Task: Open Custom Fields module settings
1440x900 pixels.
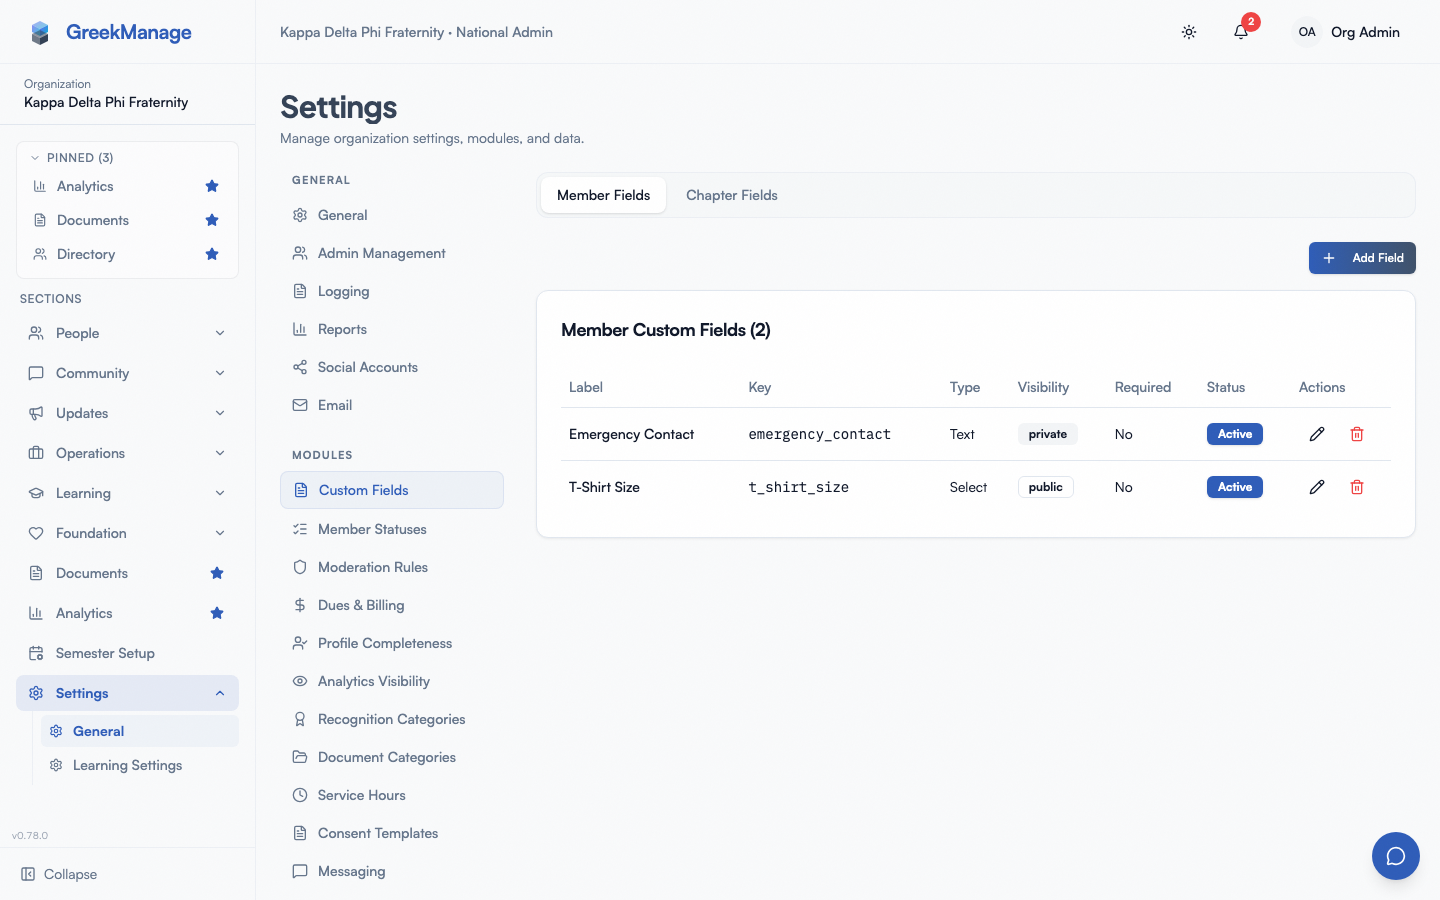Action: tap(392, 490)
